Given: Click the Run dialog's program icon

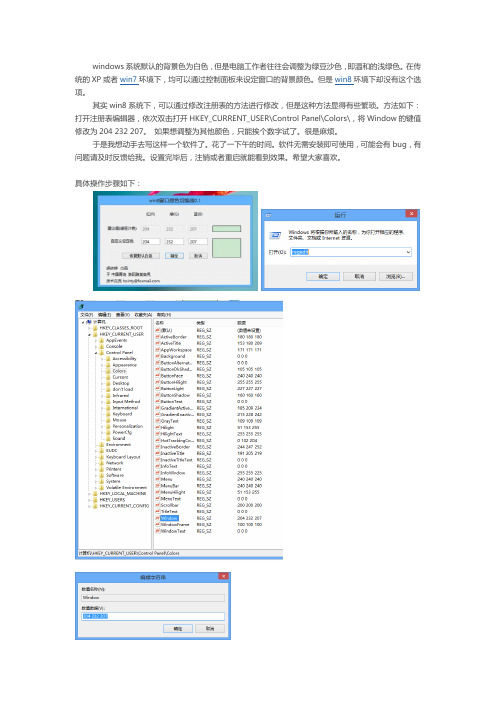Looking at the screenshot, I should click(276, 235).
